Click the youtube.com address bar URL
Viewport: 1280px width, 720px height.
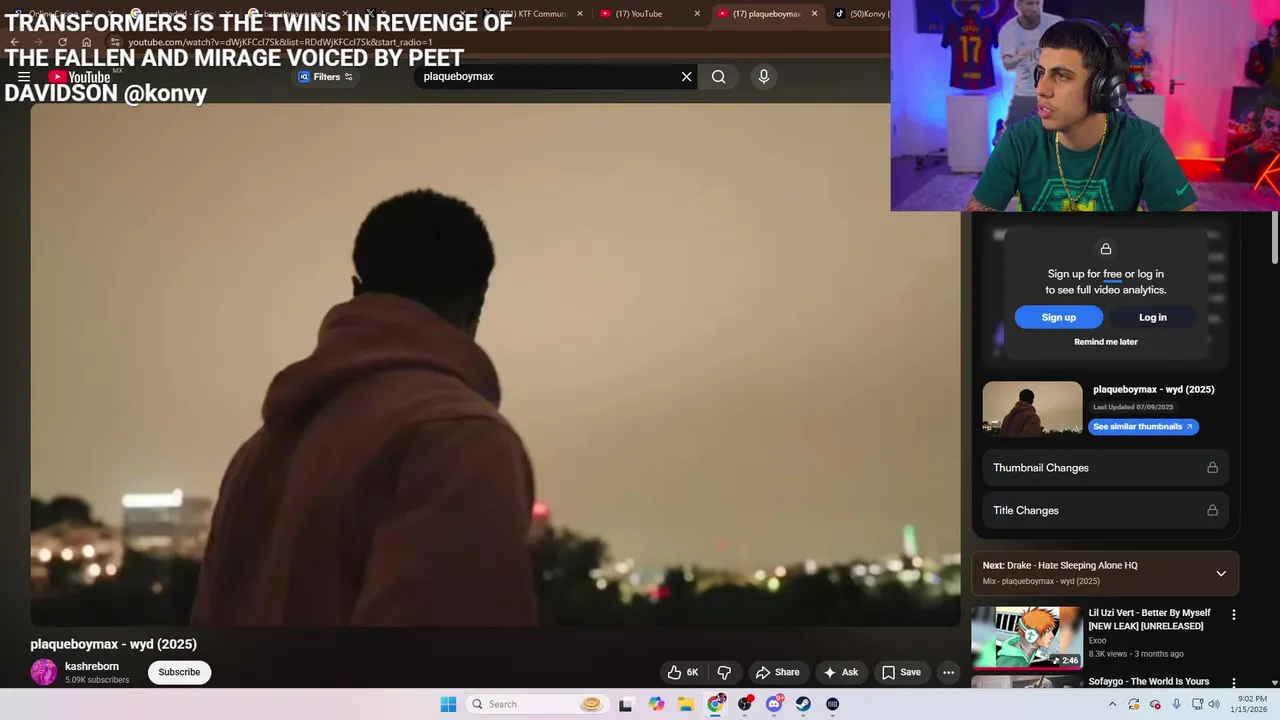pos(280,42)
